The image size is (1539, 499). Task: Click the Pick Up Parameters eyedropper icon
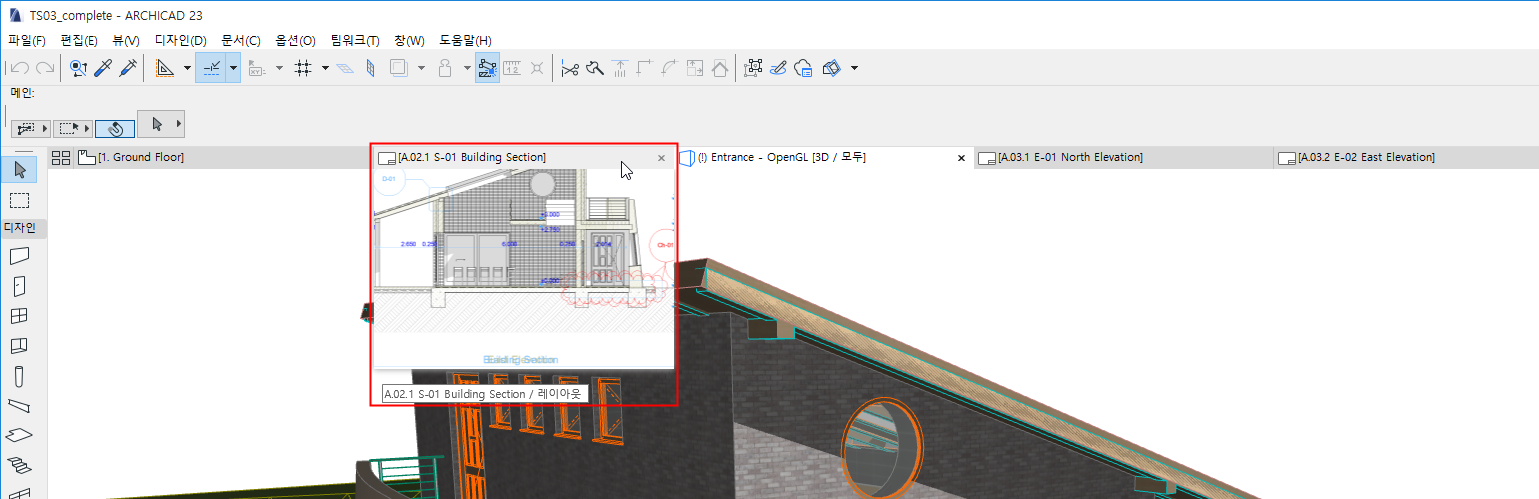coord(103,68)
